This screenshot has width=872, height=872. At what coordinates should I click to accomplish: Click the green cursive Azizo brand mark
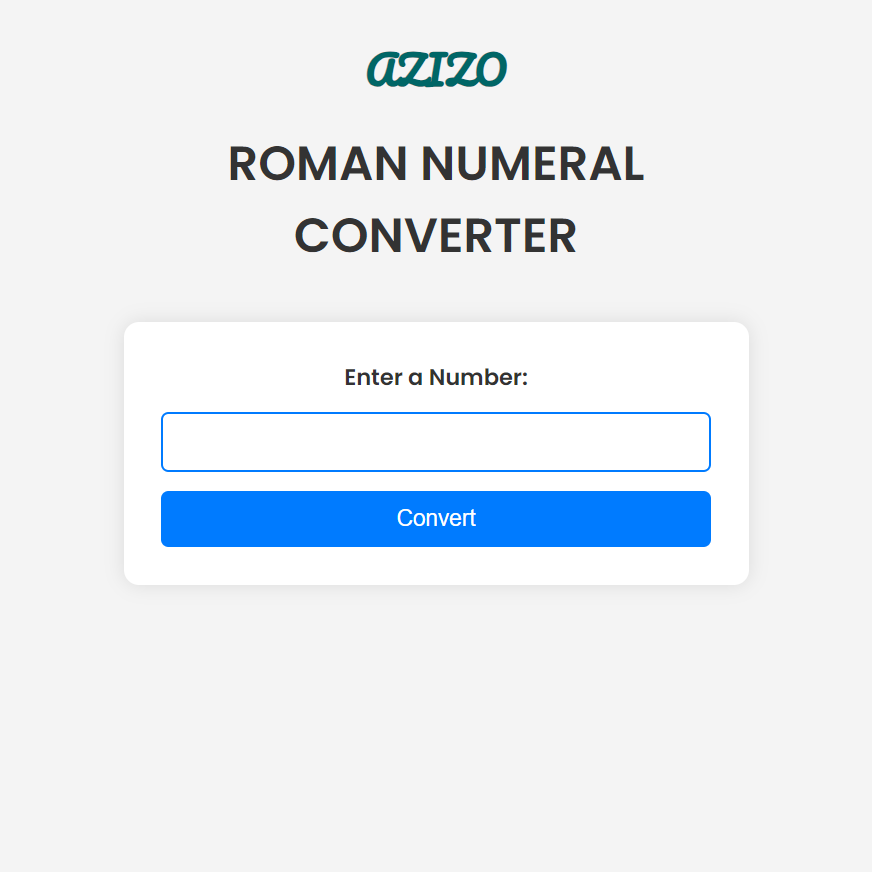click(x=436, y=69)
